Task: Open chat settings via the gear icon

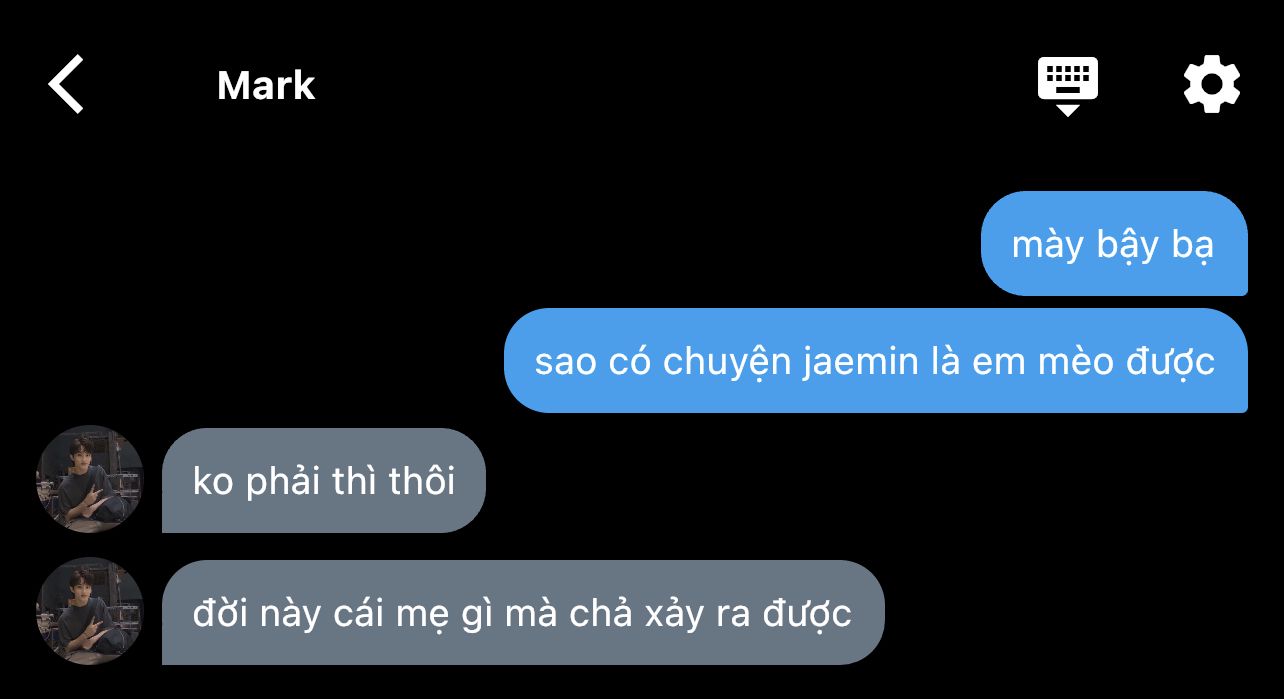Action: [x=1212, y=85]
